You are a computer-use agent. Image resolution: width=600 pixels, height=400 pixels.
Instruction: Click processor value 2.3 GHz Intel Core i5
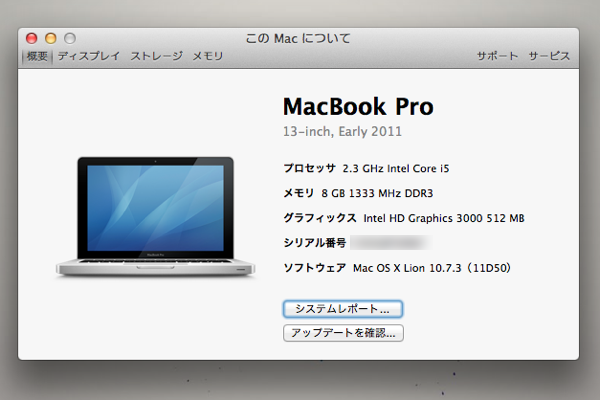click(396, 168)
